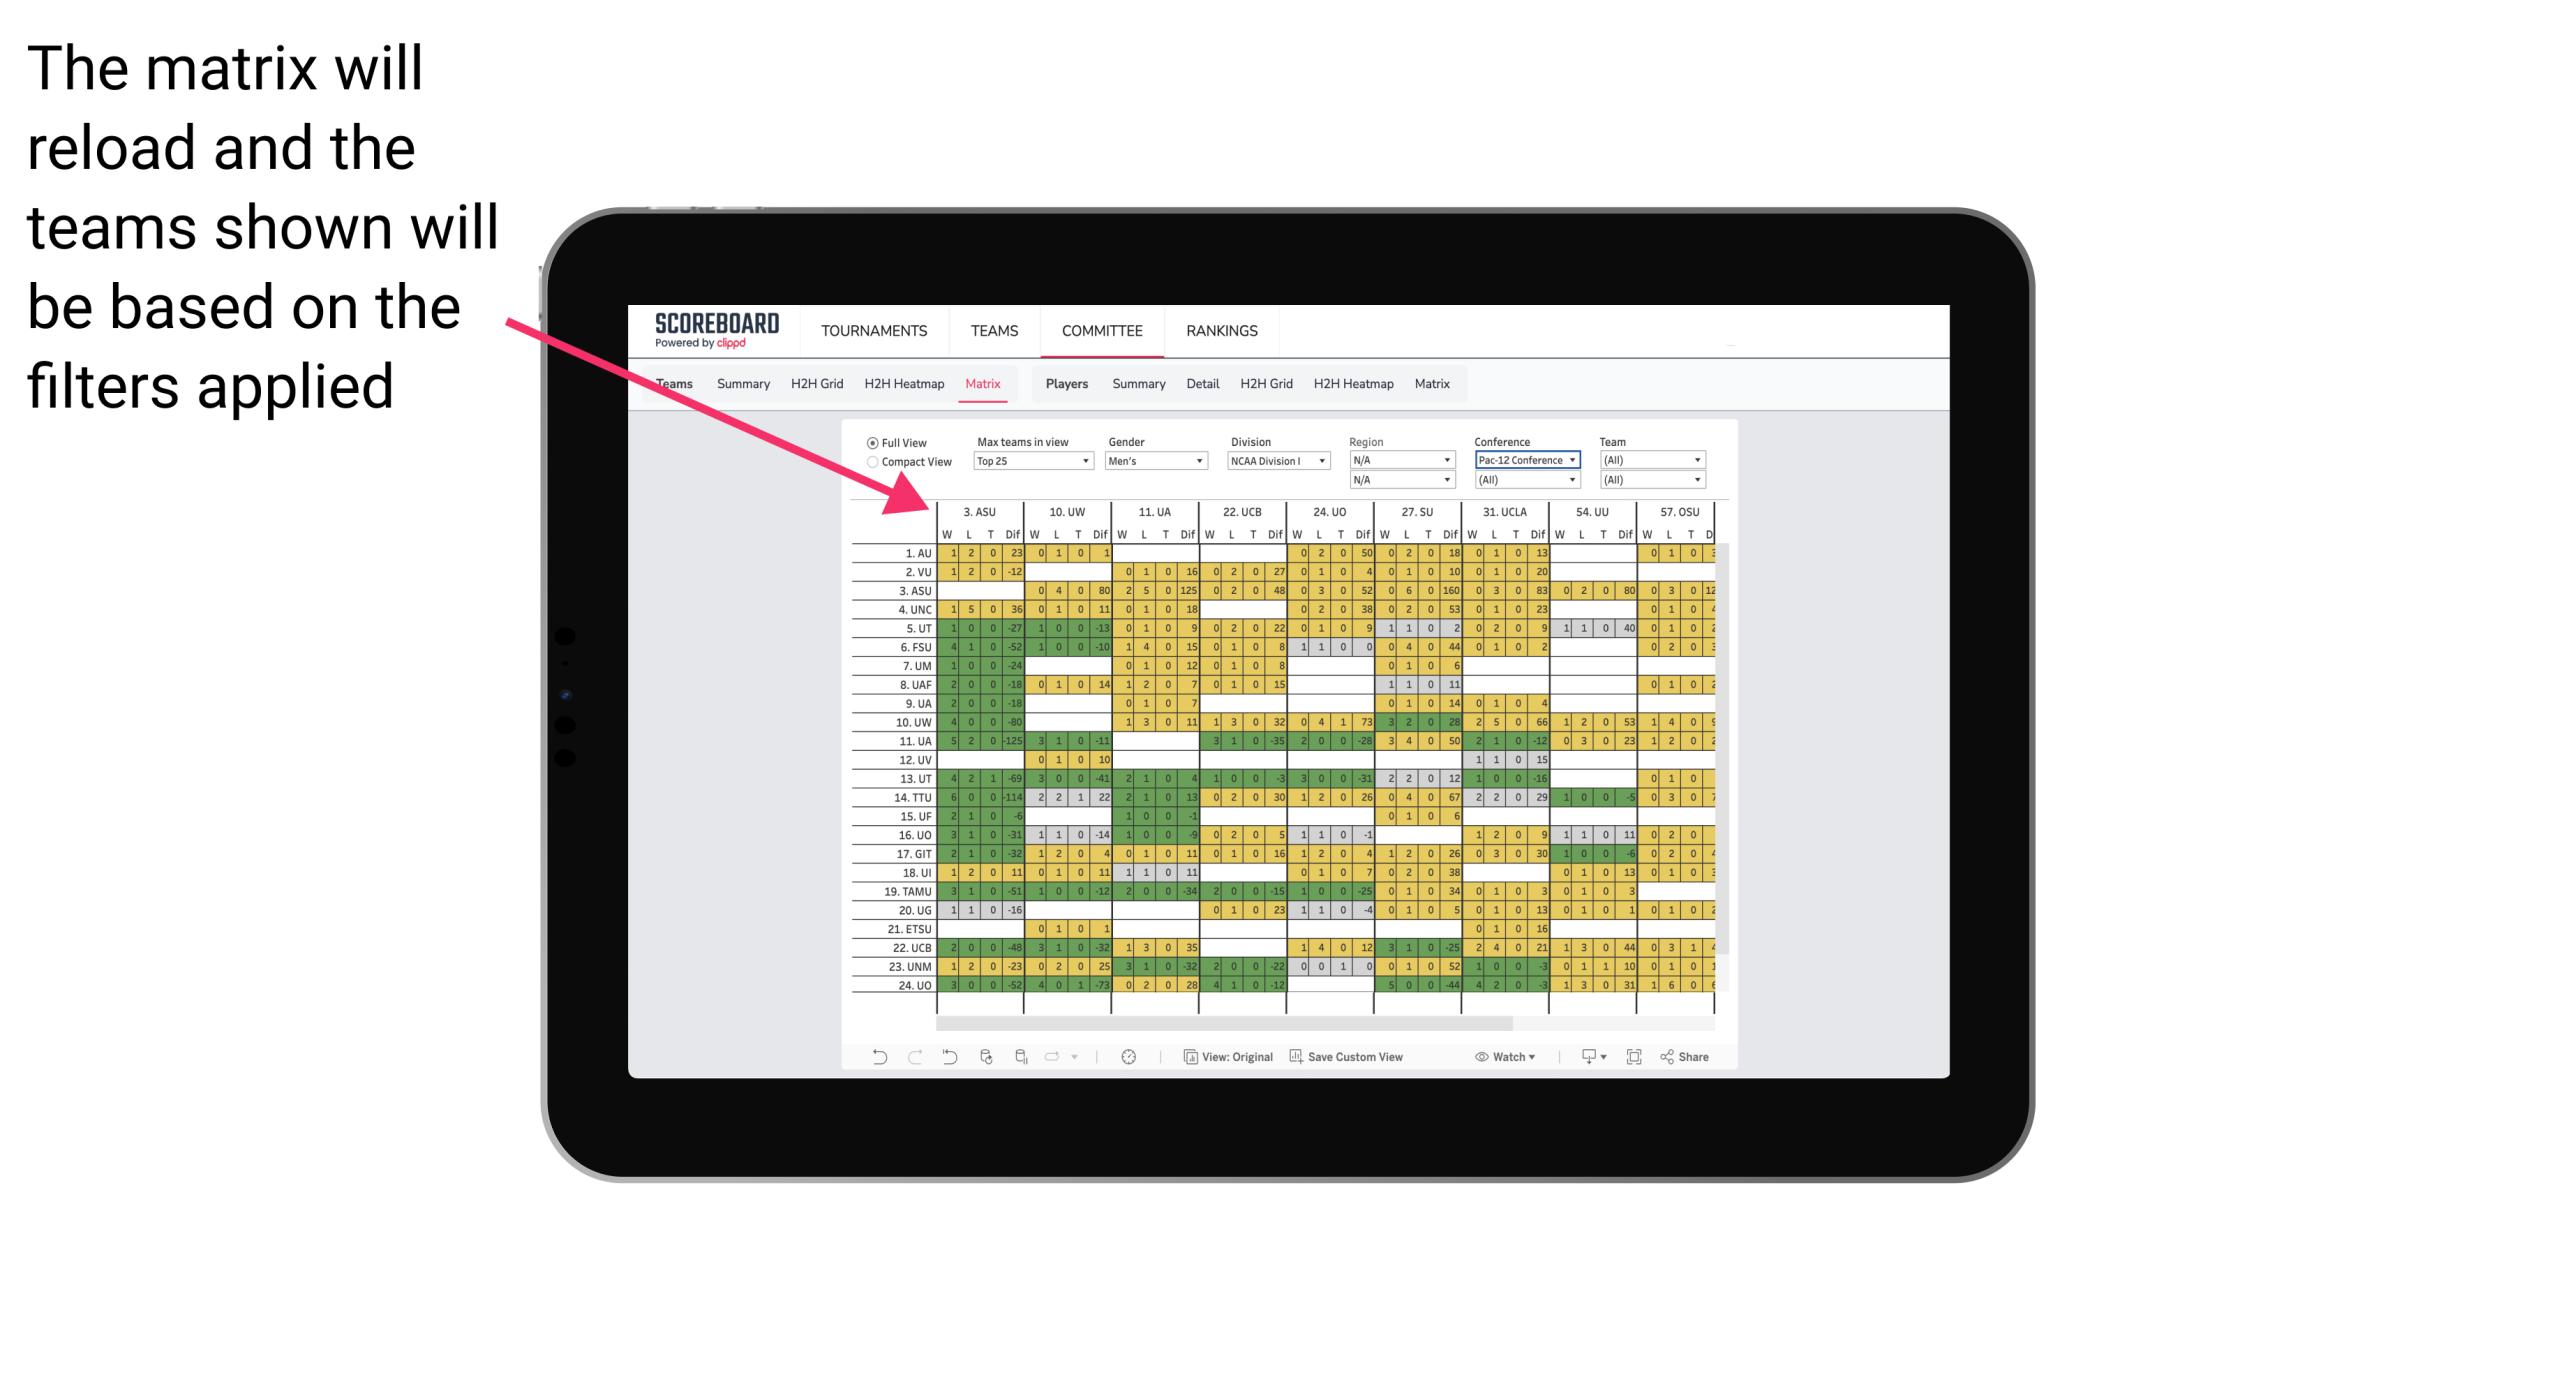2568x1382 pixels.
Task: Click the Share icon button
Action: click(x=1688, y=1060)
